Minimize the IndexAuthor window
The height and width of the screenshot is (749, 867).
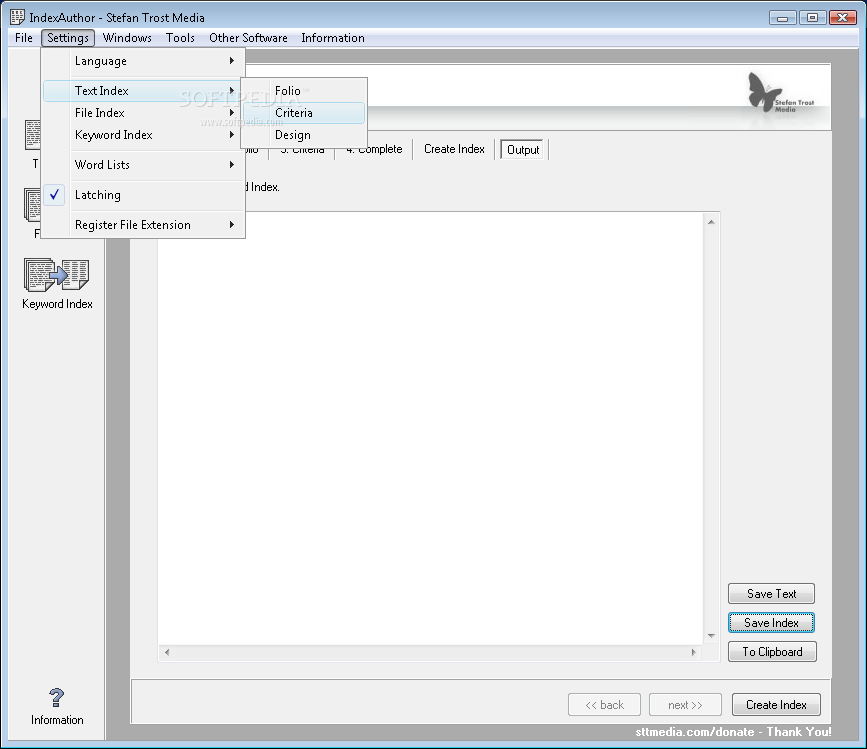point(782,18)
